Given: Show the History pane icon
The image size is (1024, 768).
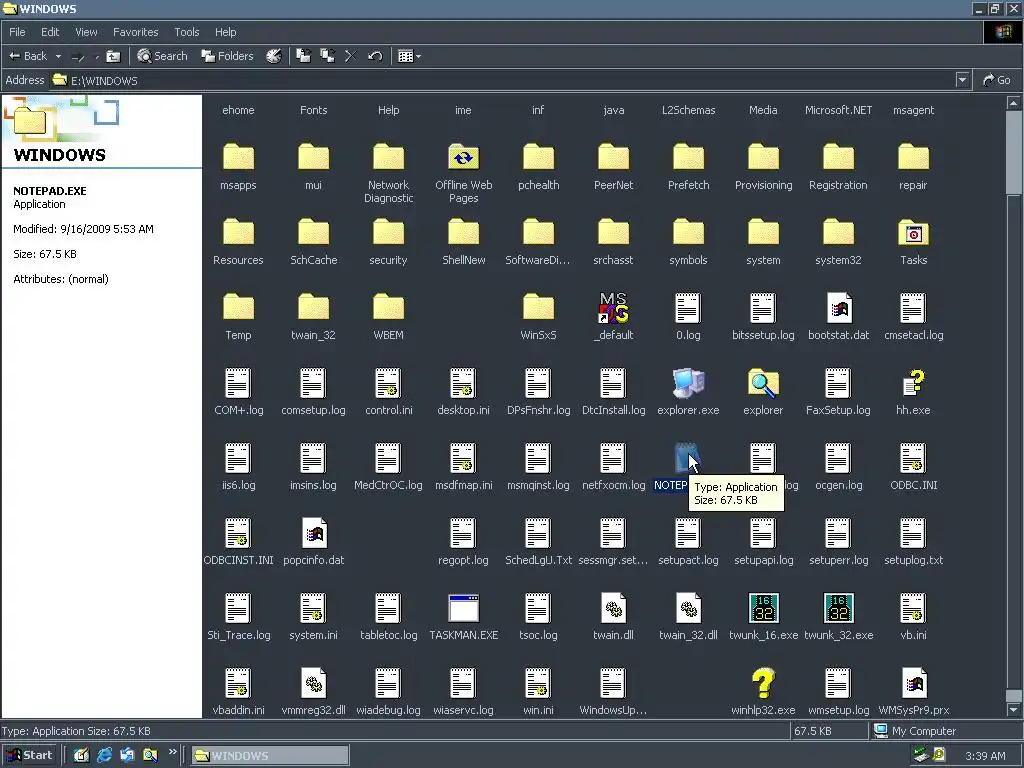Looking at the screenshot, I should (274, 56).
